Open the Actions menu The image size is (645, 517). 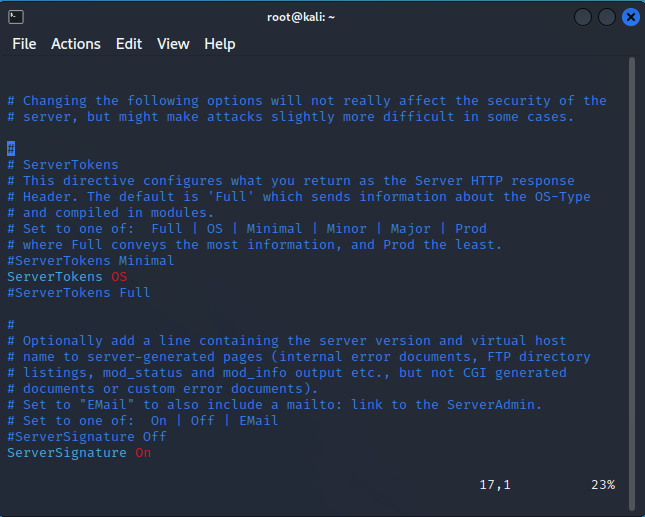[x=76, y=44]
